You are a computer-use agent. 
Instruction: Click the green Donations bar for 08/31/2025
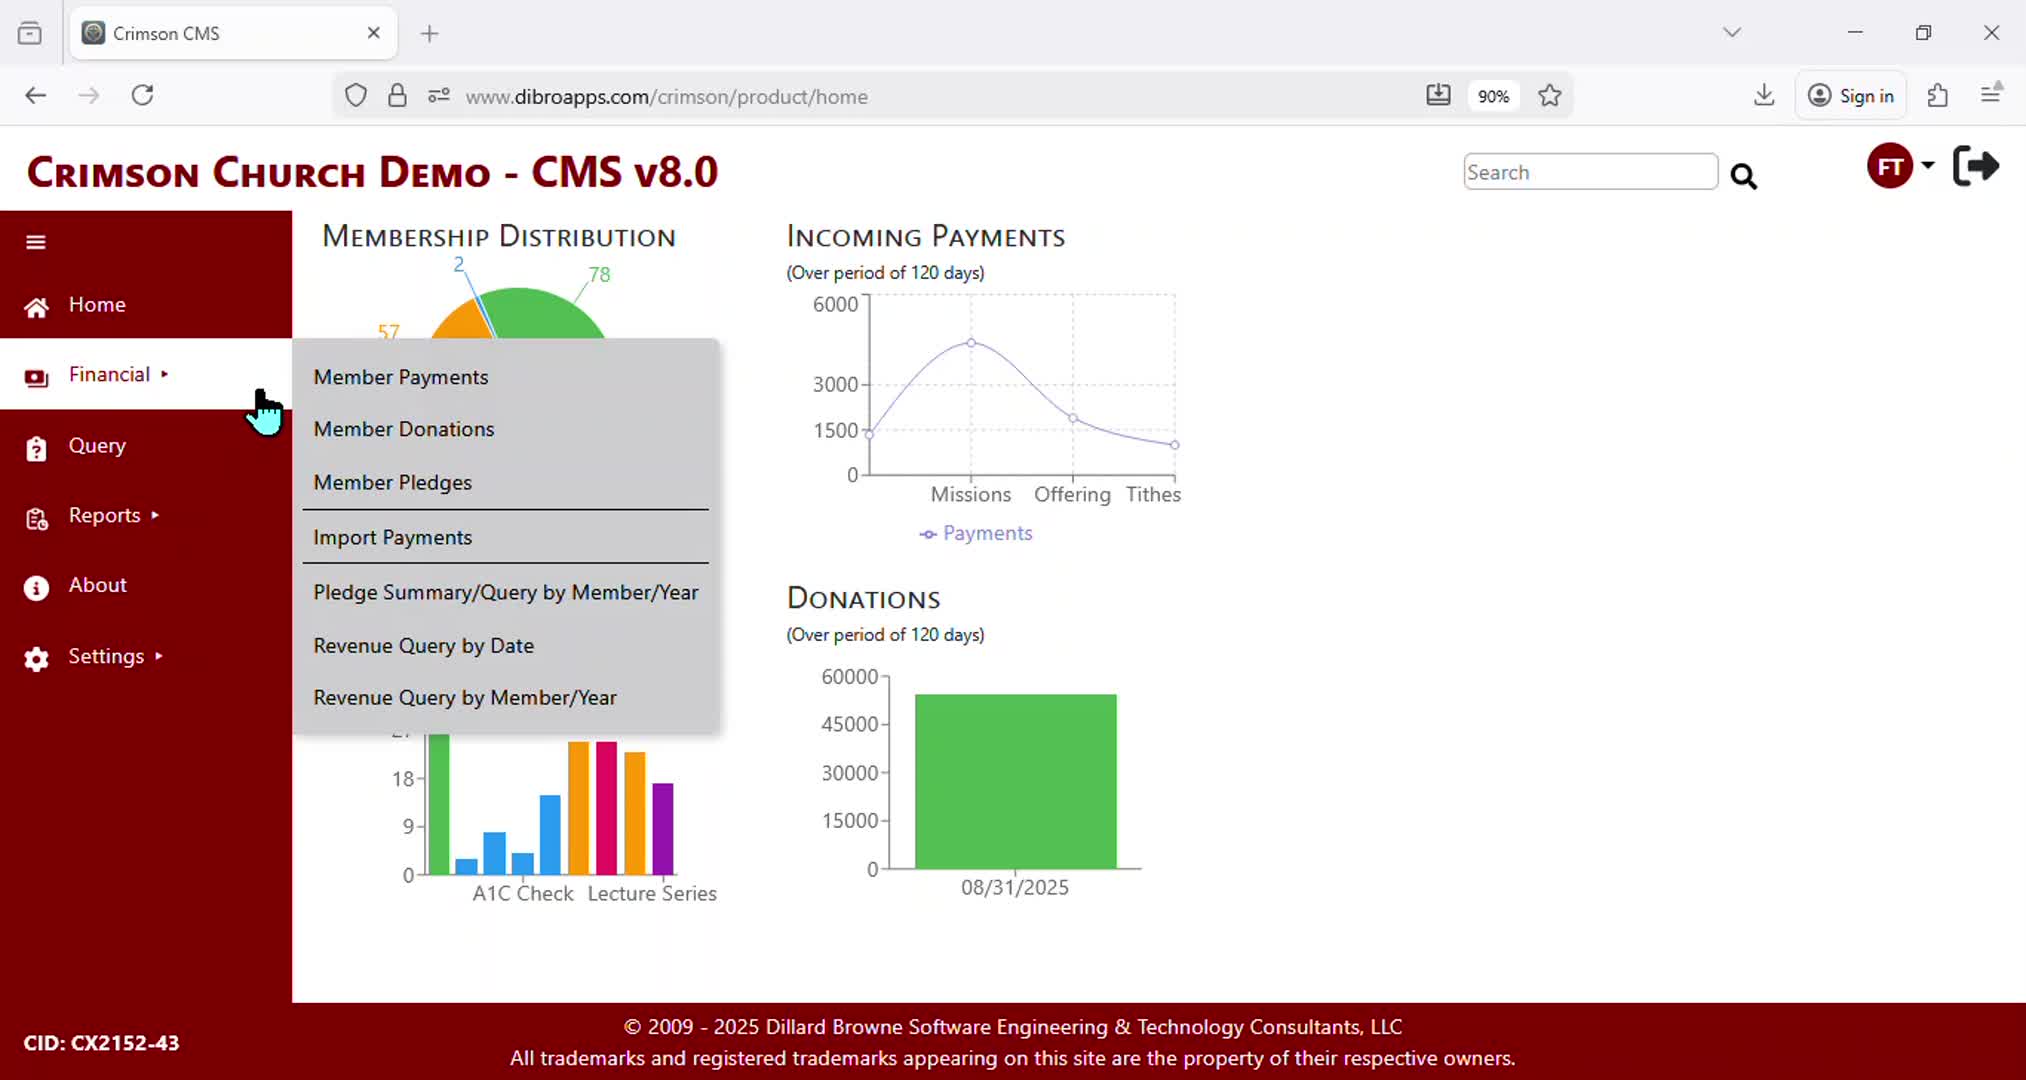(1015, 781)
